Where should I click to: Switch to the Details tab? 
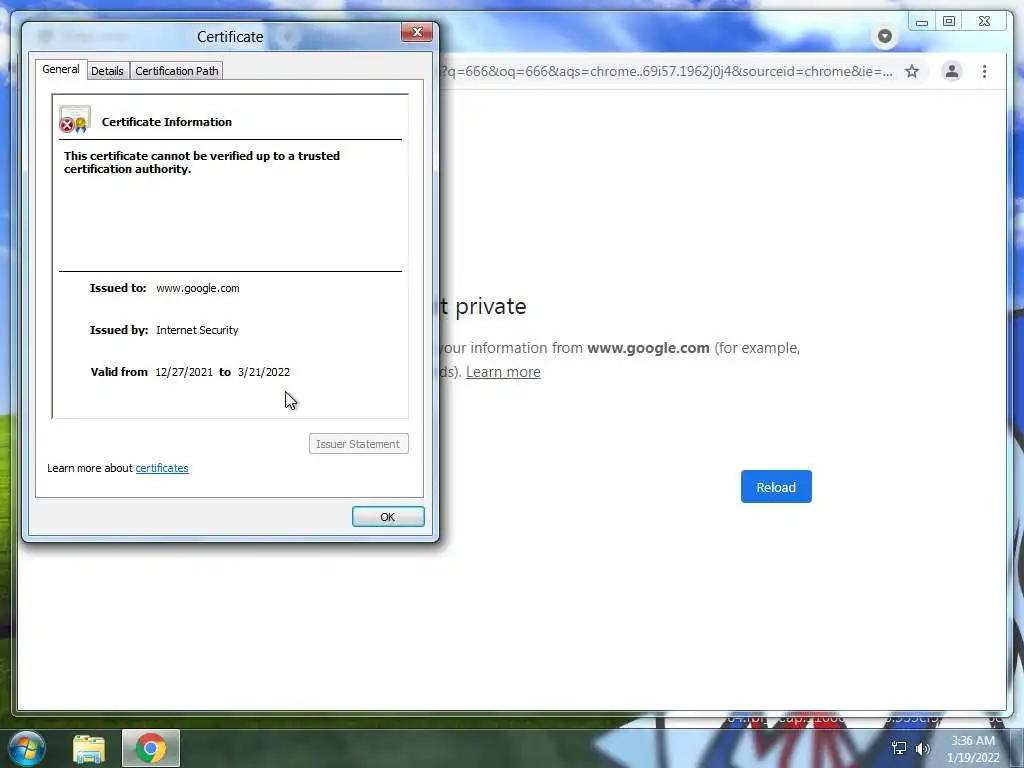tap(107, 71)
